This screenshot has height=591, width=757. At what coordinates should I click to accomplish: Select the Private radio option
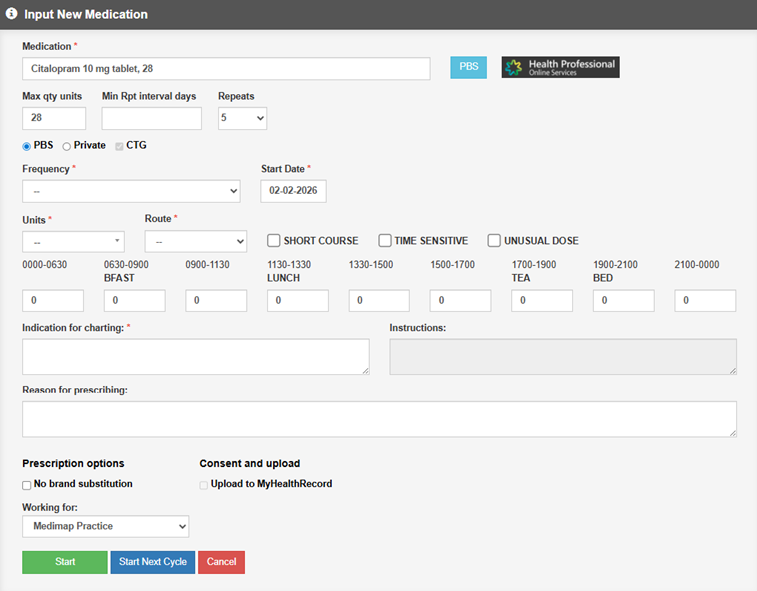point(67,146)
